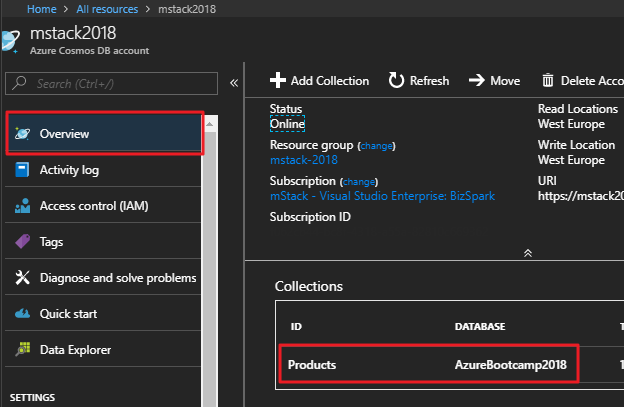Viewport: 624px width, 407px height.
Task: Click the Overview planet icon
Action: pos(22,134)
